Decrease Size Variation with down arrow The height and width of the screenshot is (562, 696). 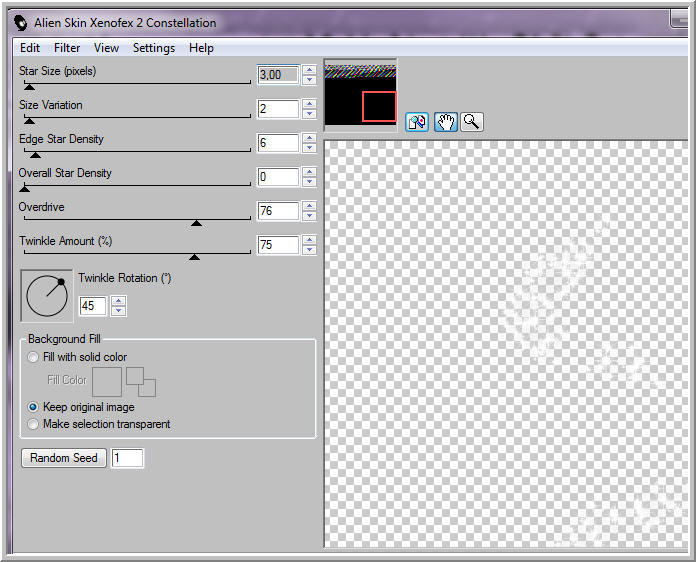point(309,114)
